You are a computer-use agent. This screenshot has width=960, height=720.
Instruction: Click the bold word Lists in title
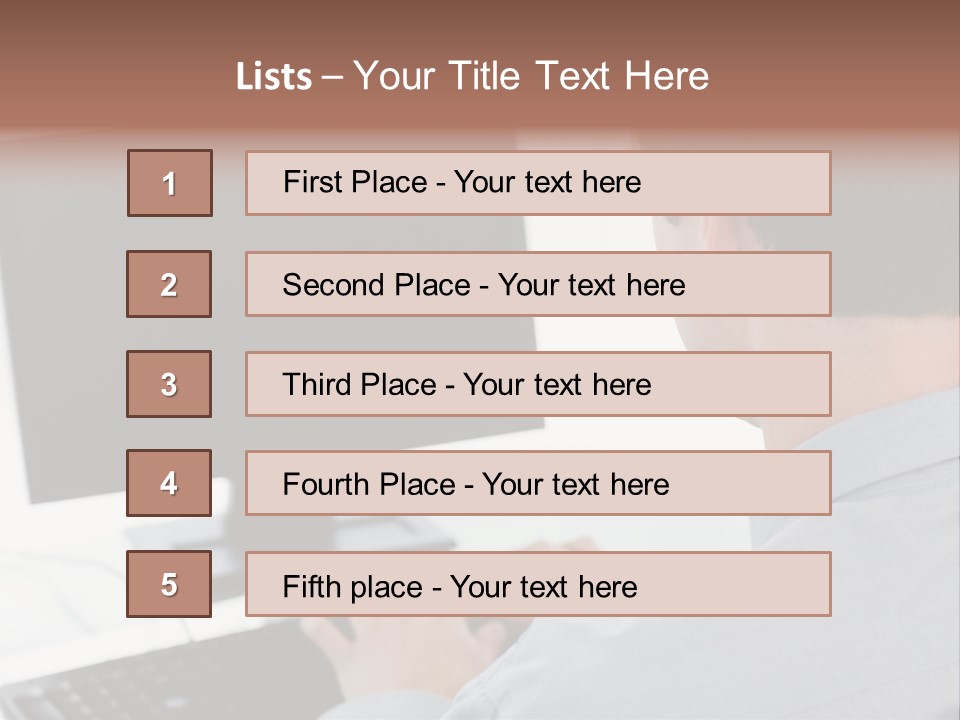(x=274, y=77)
